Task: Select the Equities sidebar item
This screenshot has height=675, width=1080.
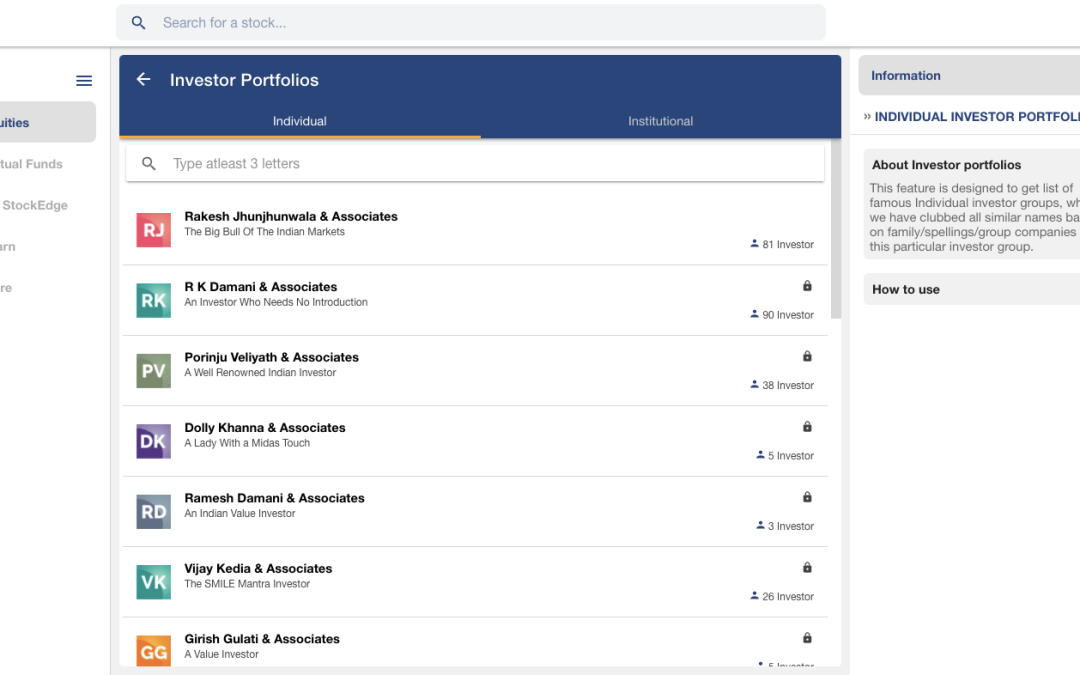Action: click(x=47, y=123)
